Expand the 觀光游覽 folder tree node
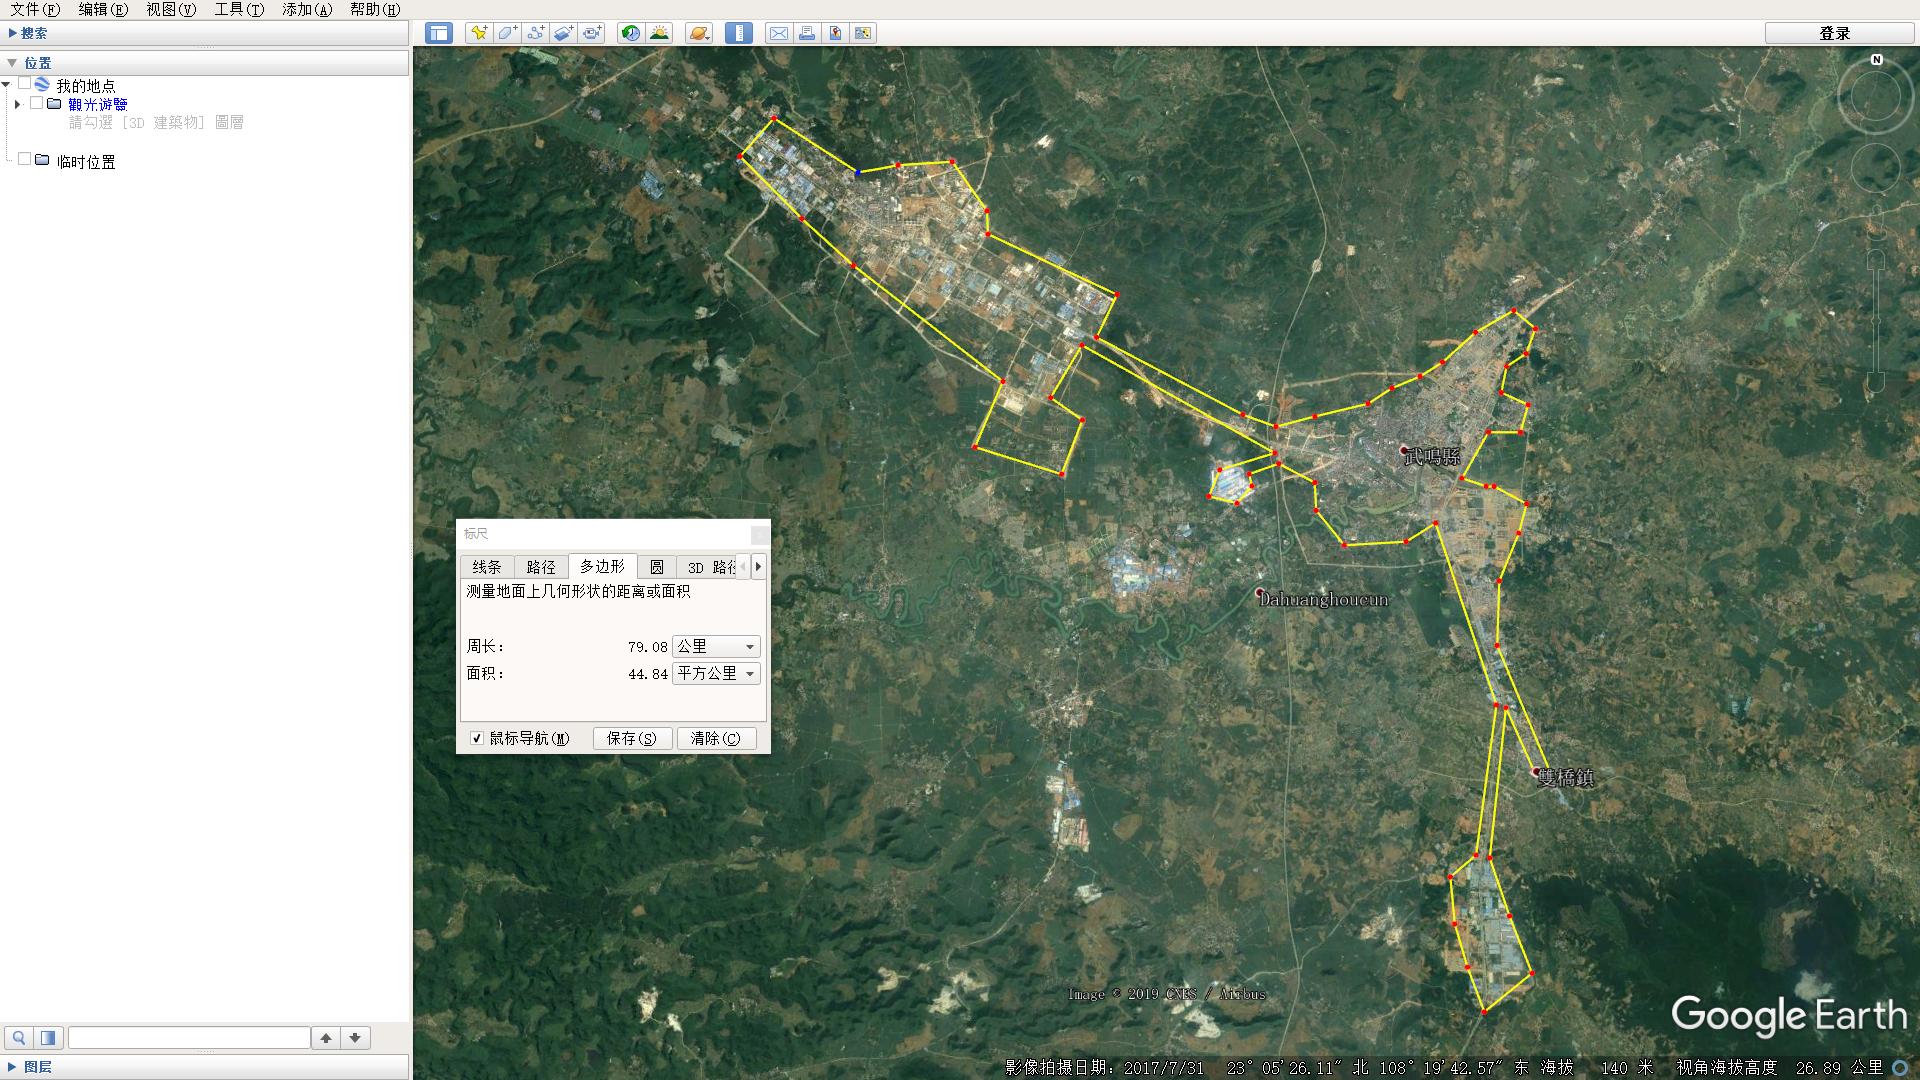 tap(17, 104)
